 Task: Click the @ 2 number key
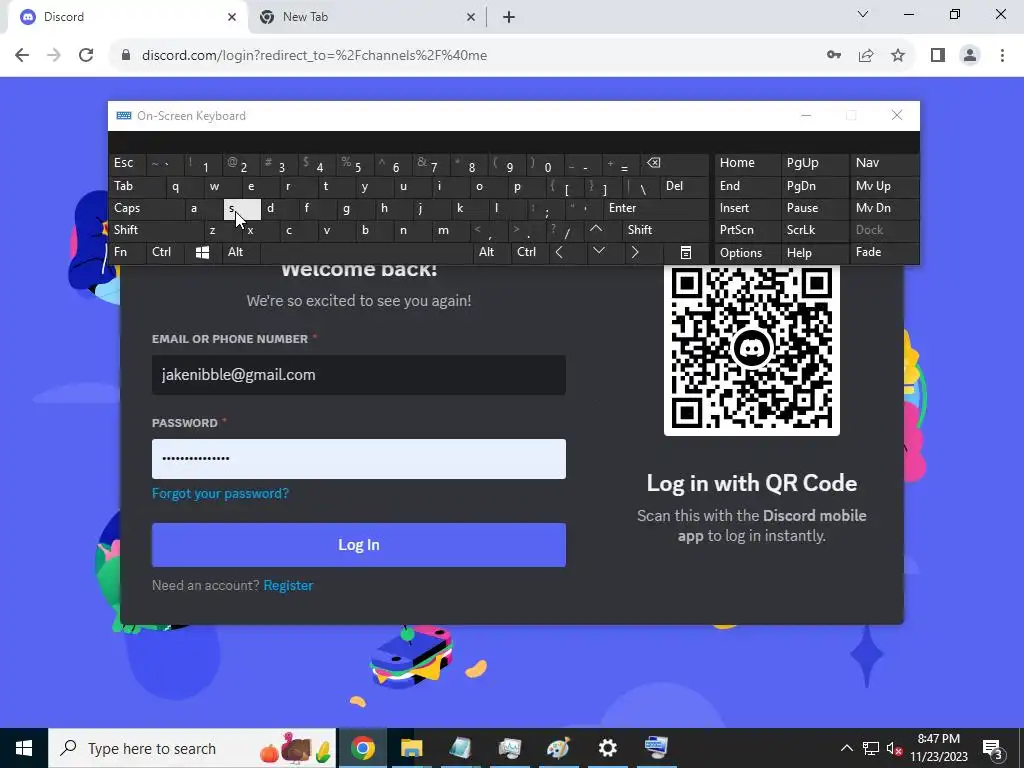click(x=242, y=163)
